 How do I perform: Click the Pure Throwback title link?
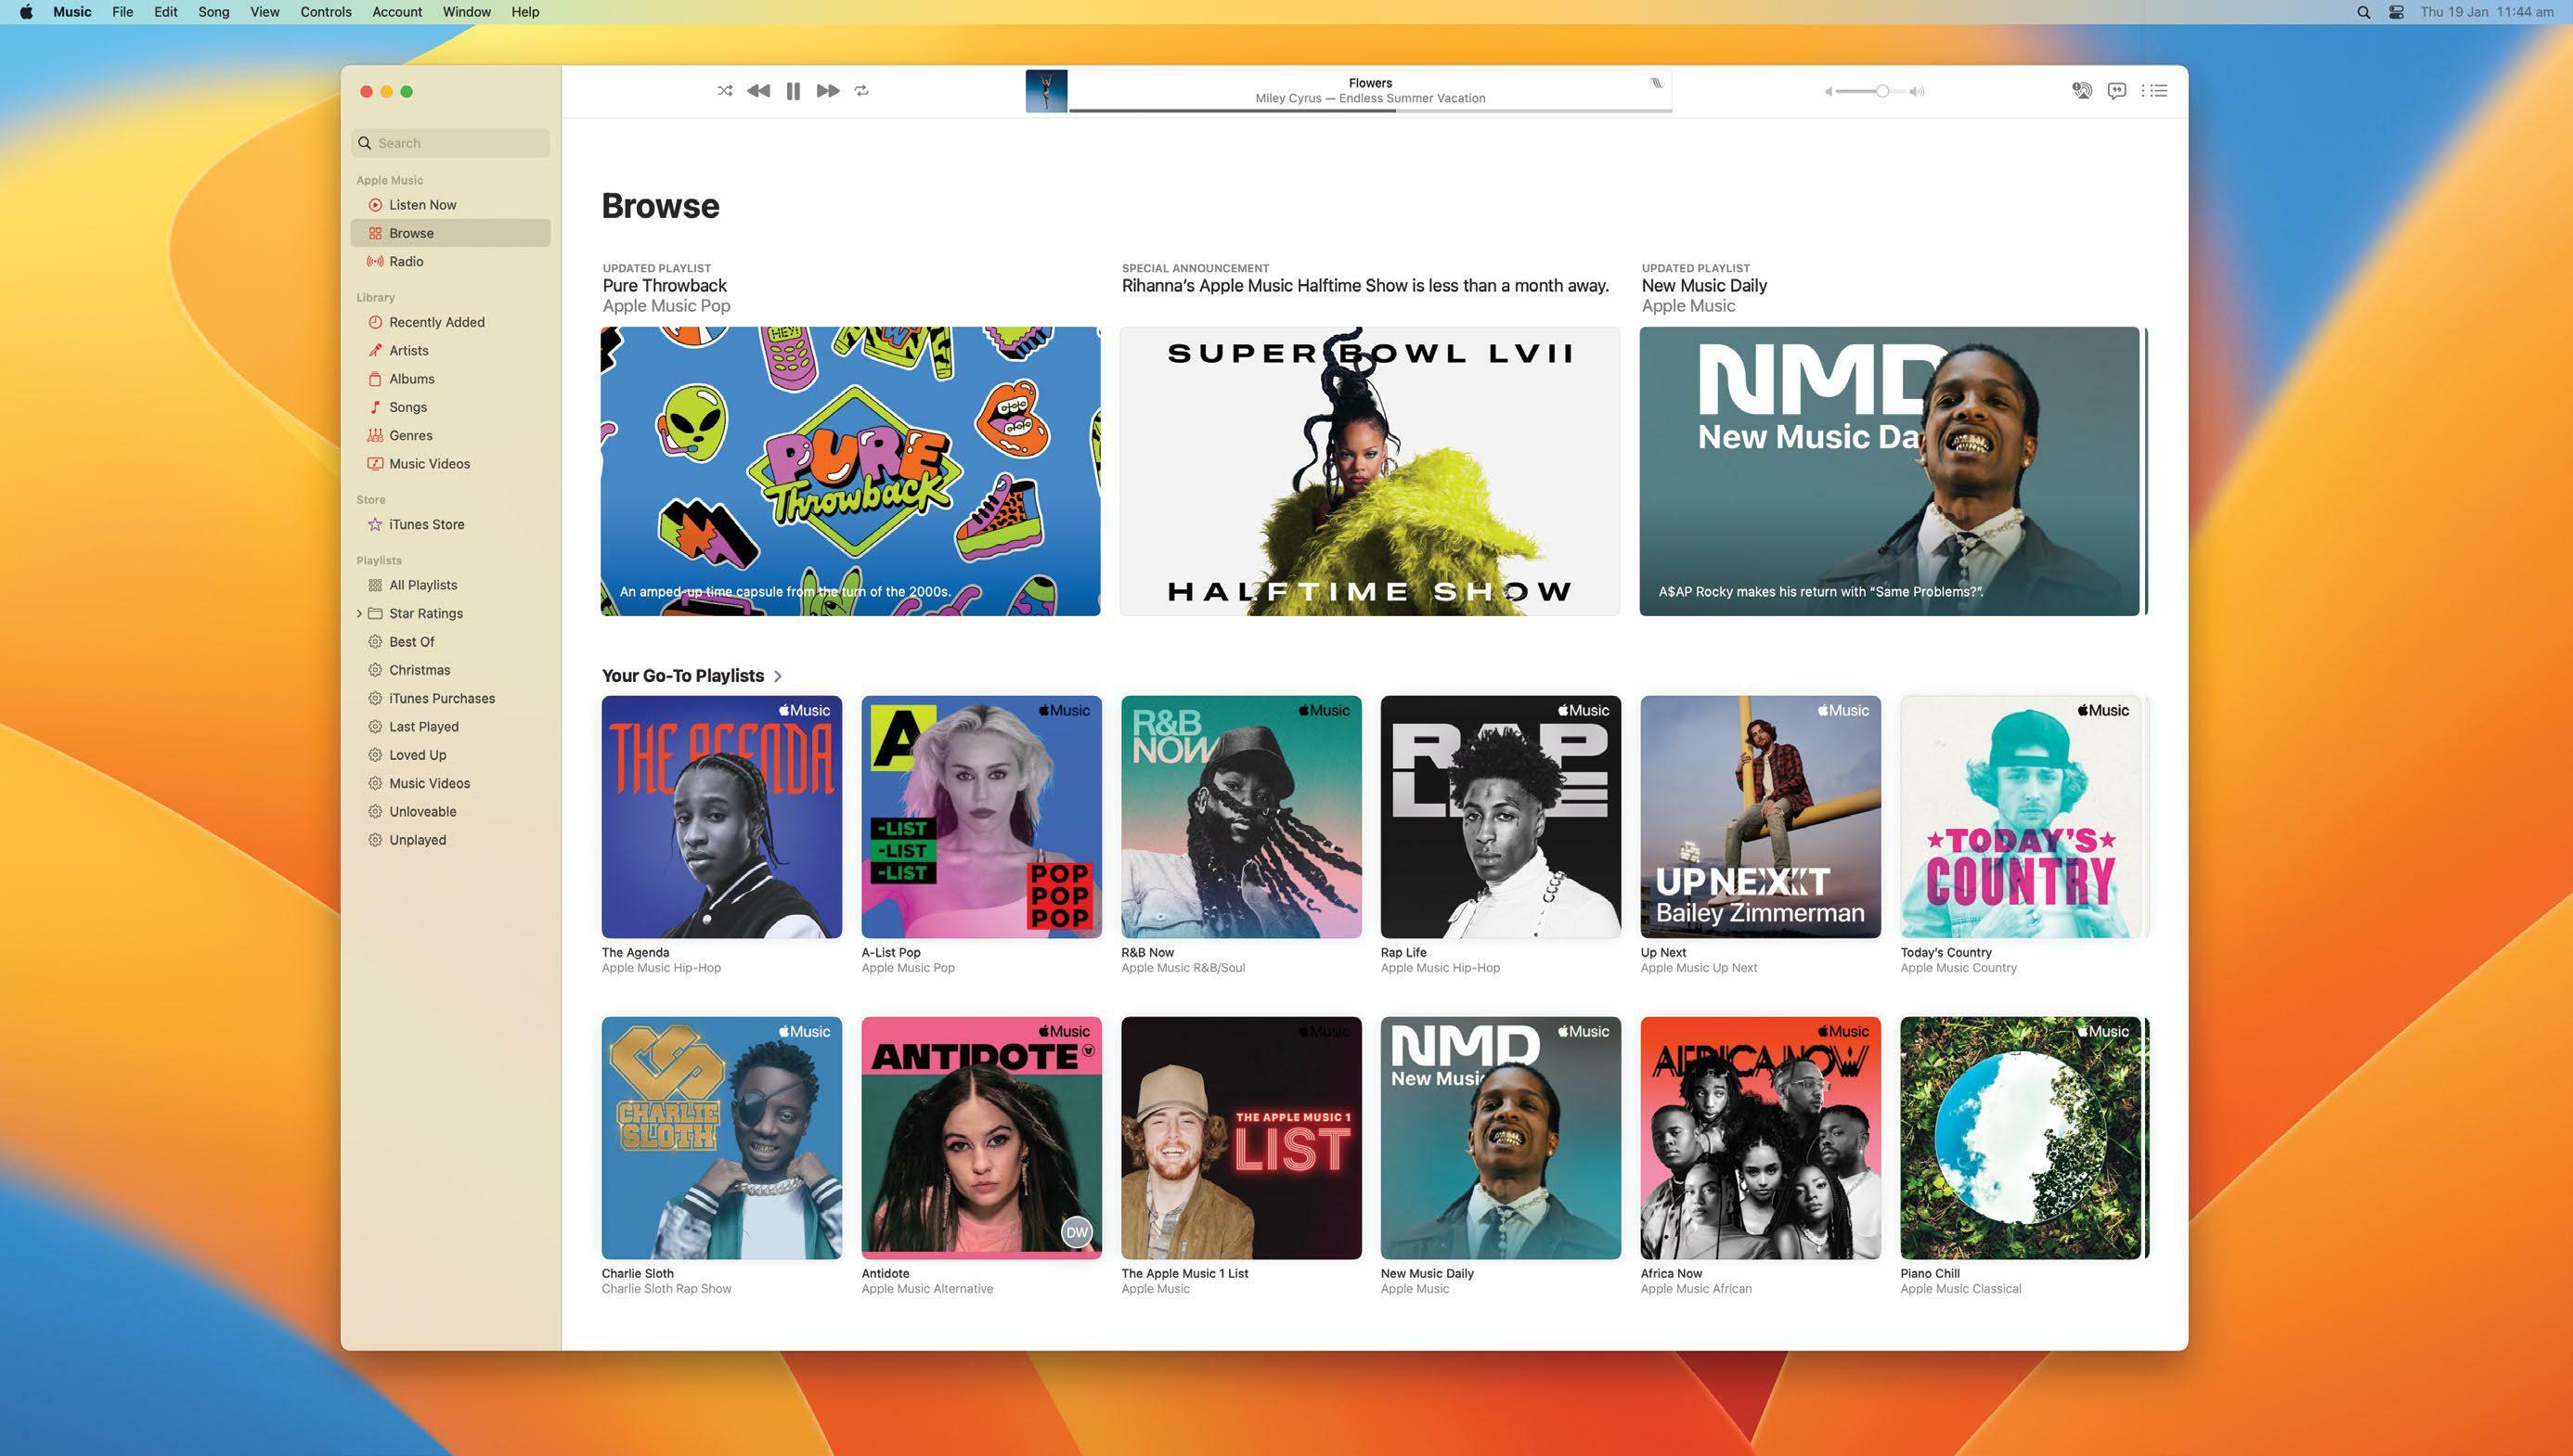(664, 286)
